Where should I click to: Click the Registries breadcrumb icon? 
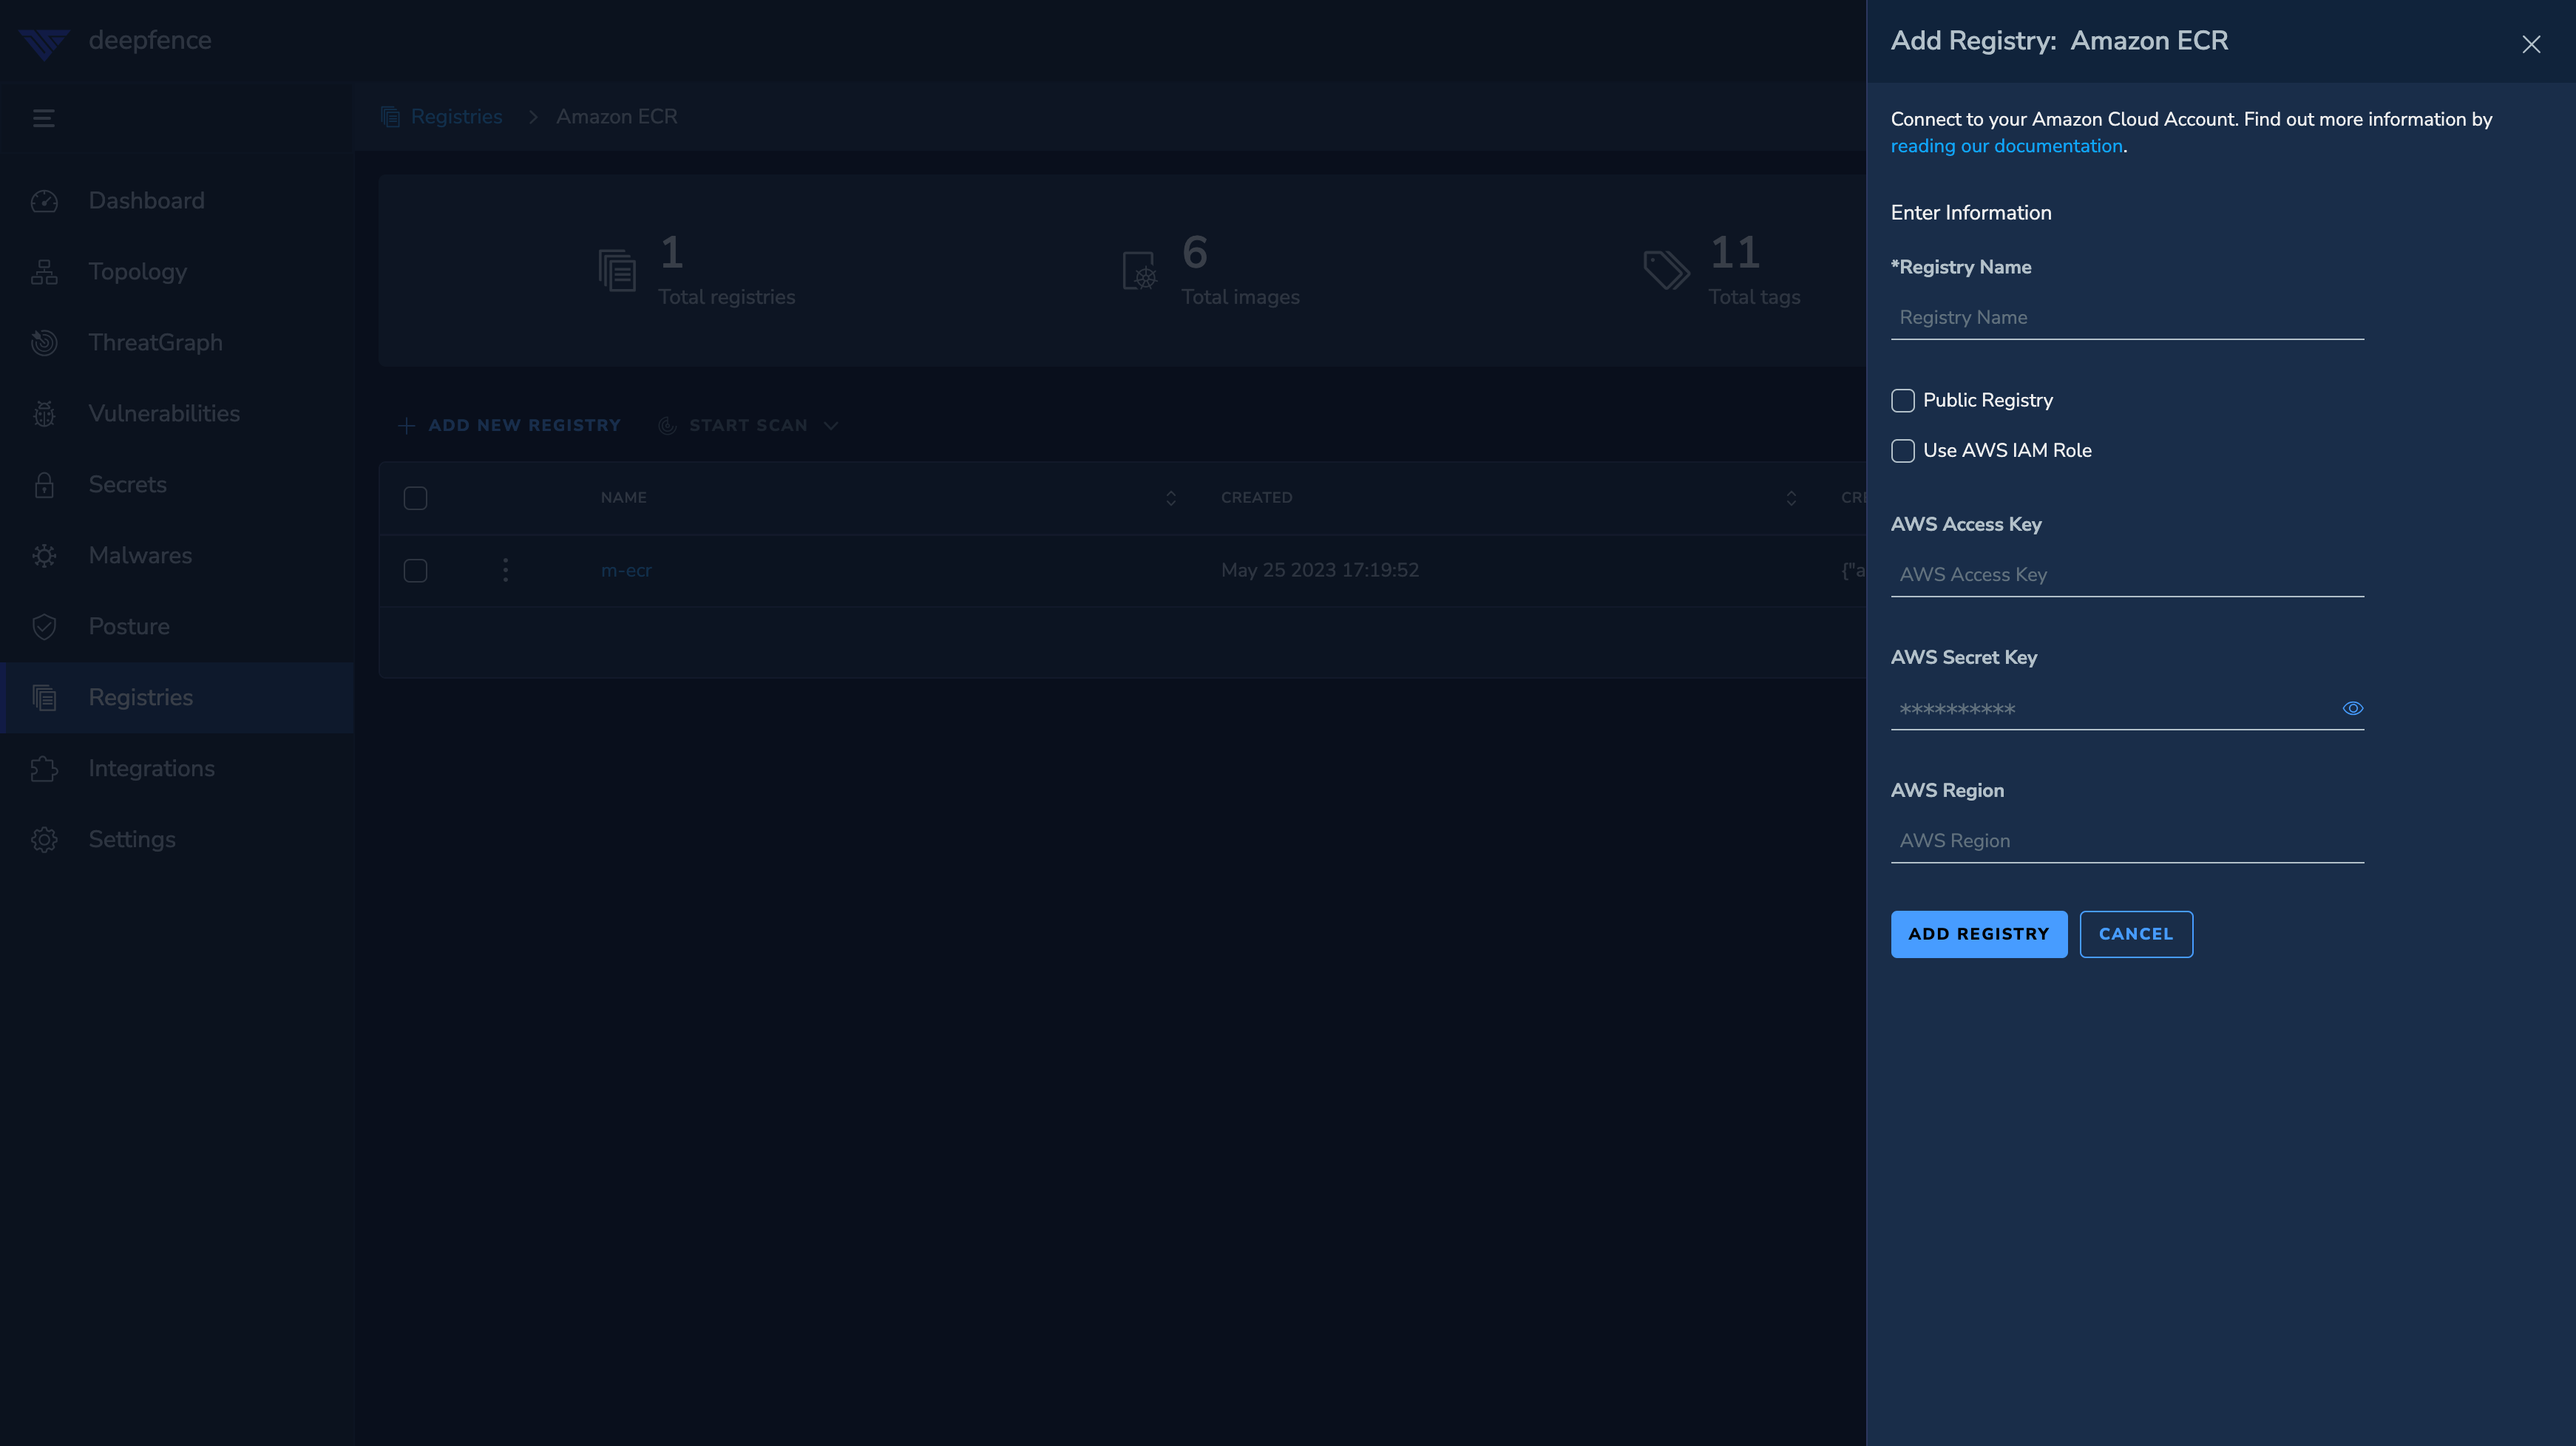390,117
